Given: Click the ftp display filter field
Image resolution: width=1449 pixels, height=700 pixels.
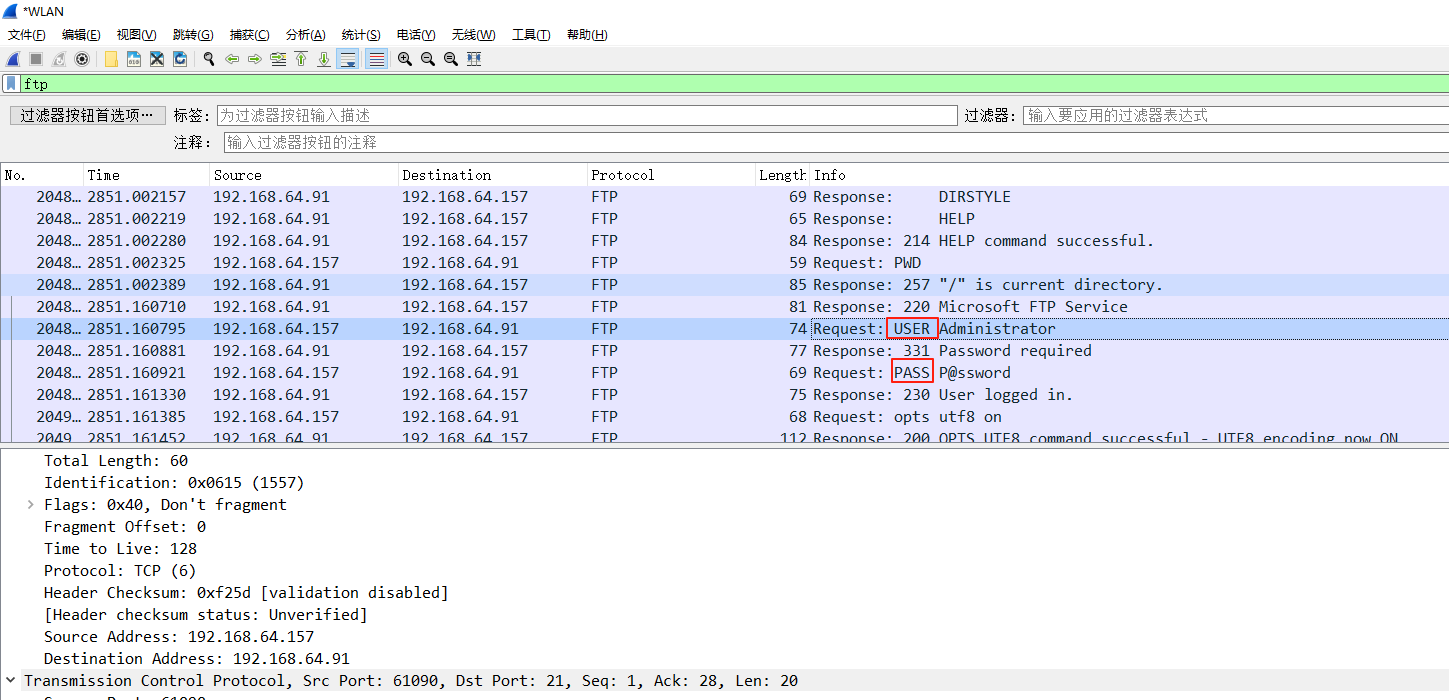Looking at the screenshot, I should coord(734,84).
